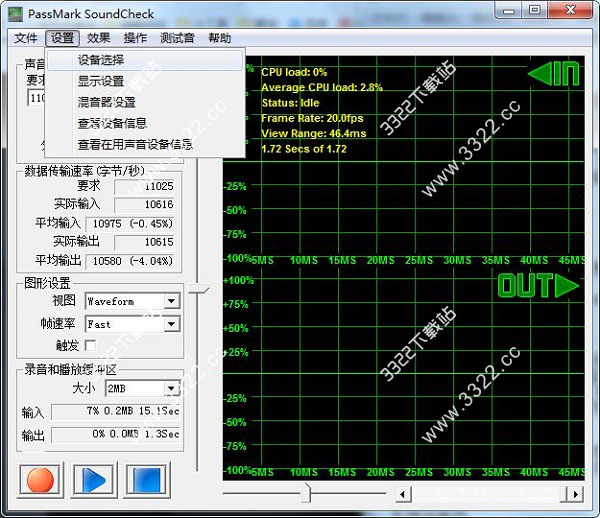Click the green IN channel arrow icon

553,74
